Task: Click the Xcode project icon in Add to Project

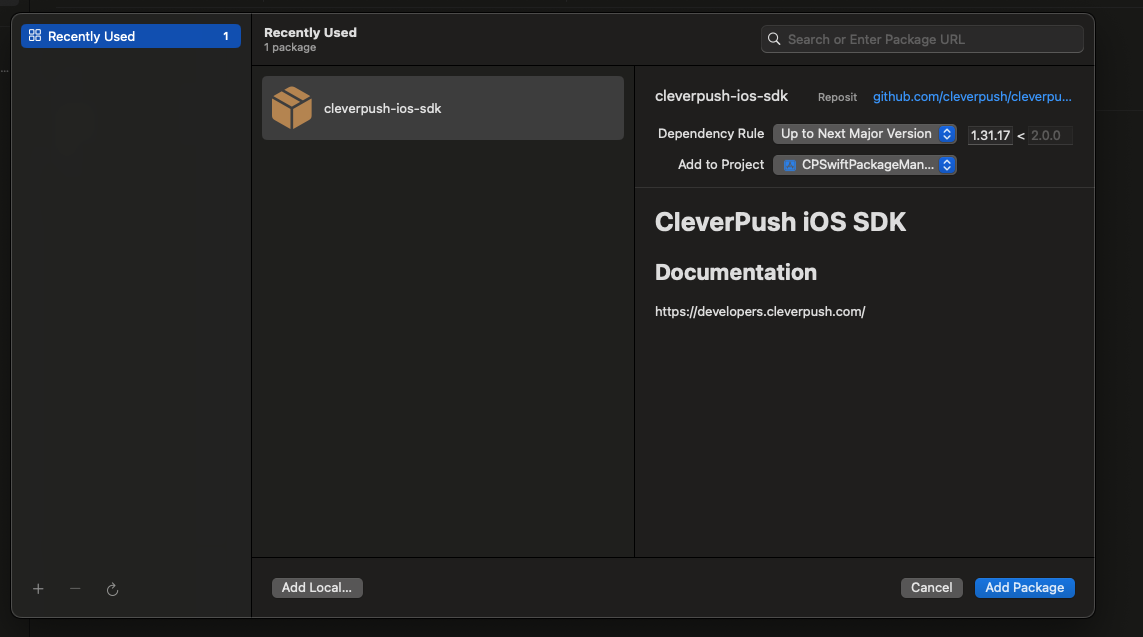Action: (x=789, y=165)
